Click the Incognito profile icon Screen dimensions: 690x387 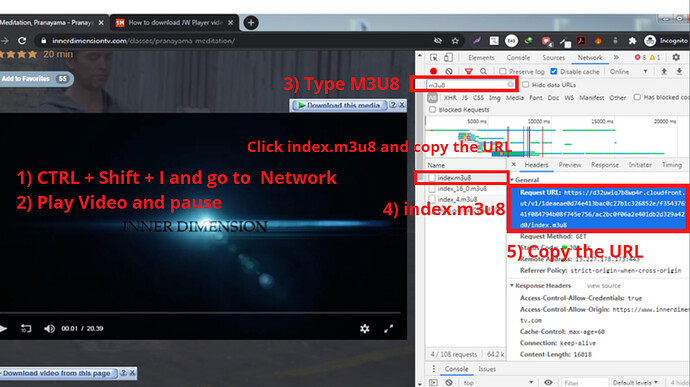[x=650, y=41]
